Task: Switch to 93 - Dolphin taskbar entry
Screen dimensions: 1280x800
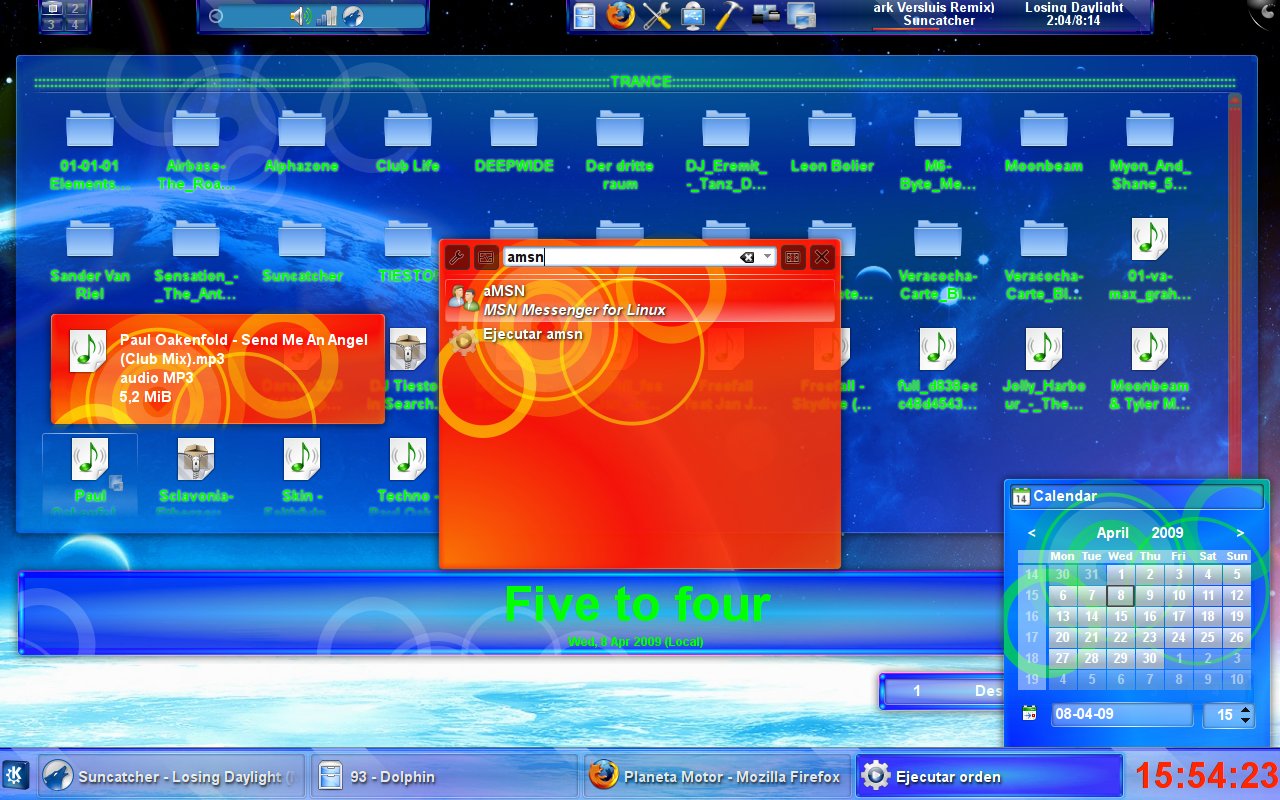Action: [x=443, y=776]
